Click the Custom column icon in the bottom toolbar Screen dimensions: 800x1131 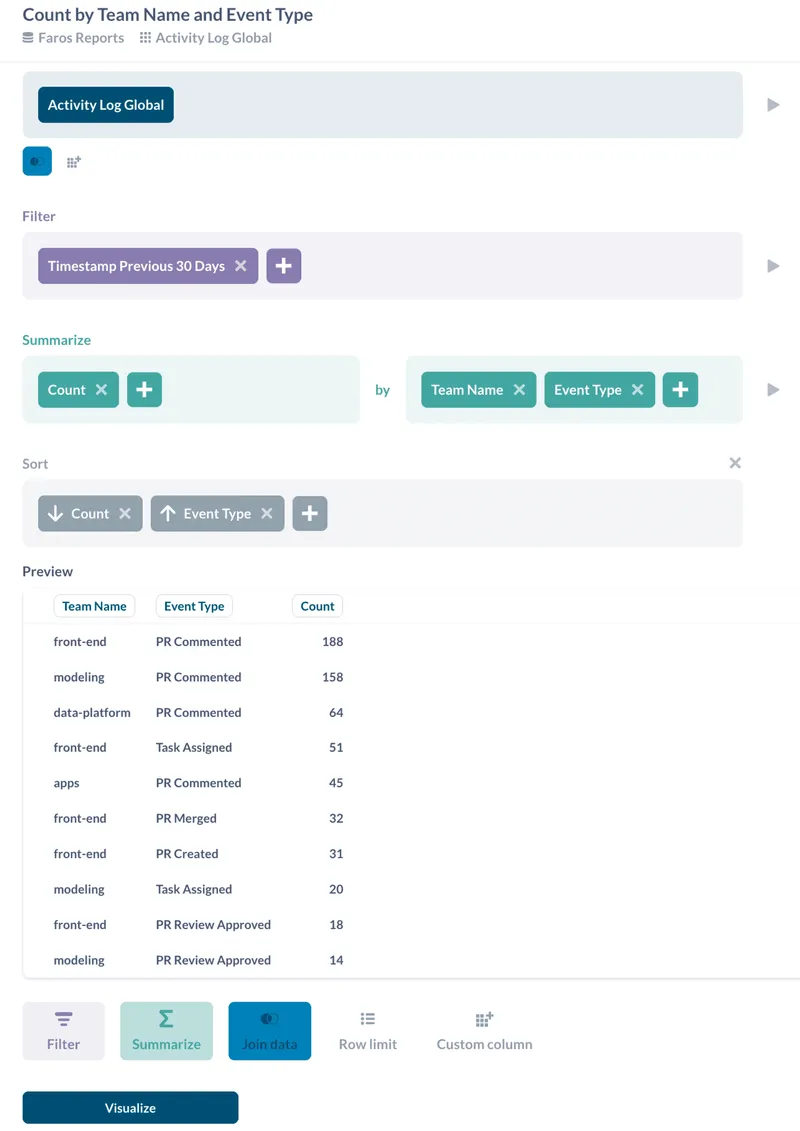tap(484, 1030)
